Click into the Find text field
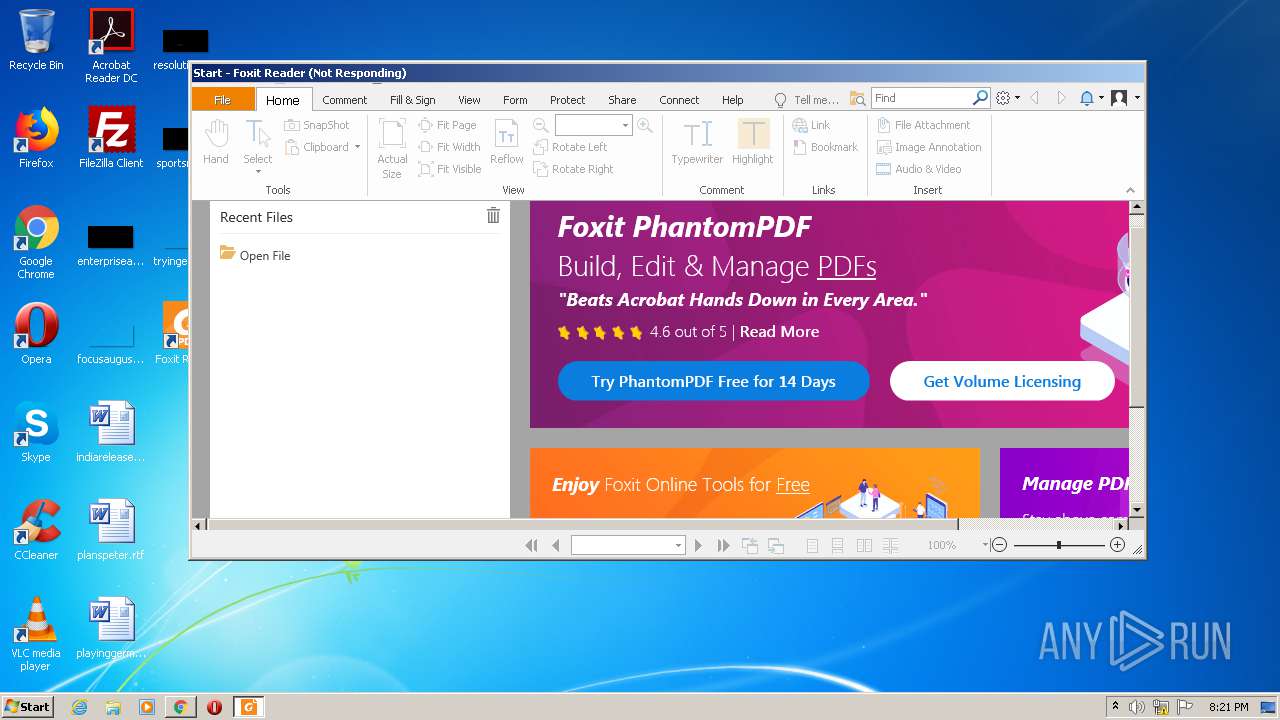Image resolution: width=1280 pixels, height=720 pixels. [921, 98]
